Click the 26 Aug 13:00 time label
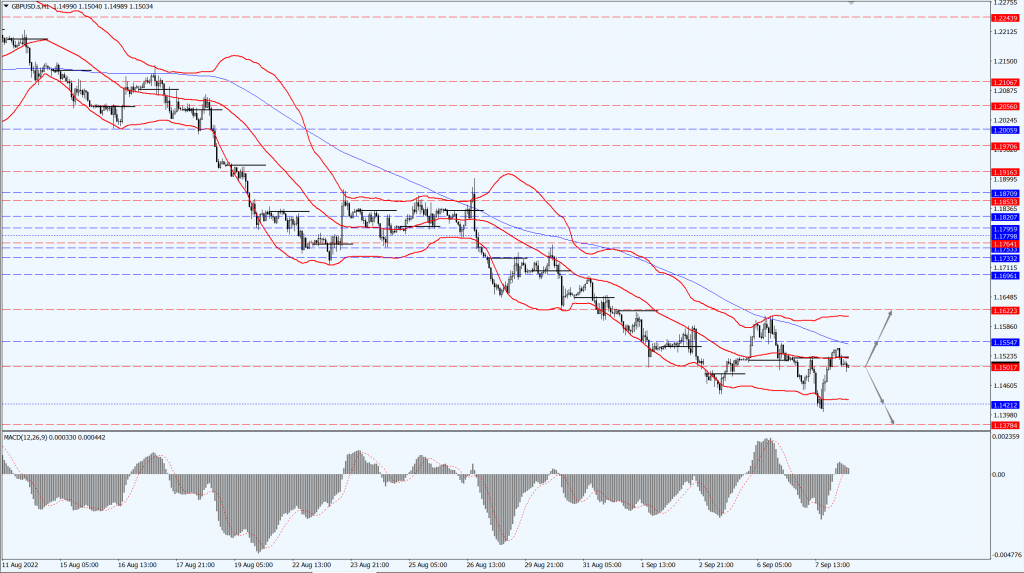 click(486, 565)
